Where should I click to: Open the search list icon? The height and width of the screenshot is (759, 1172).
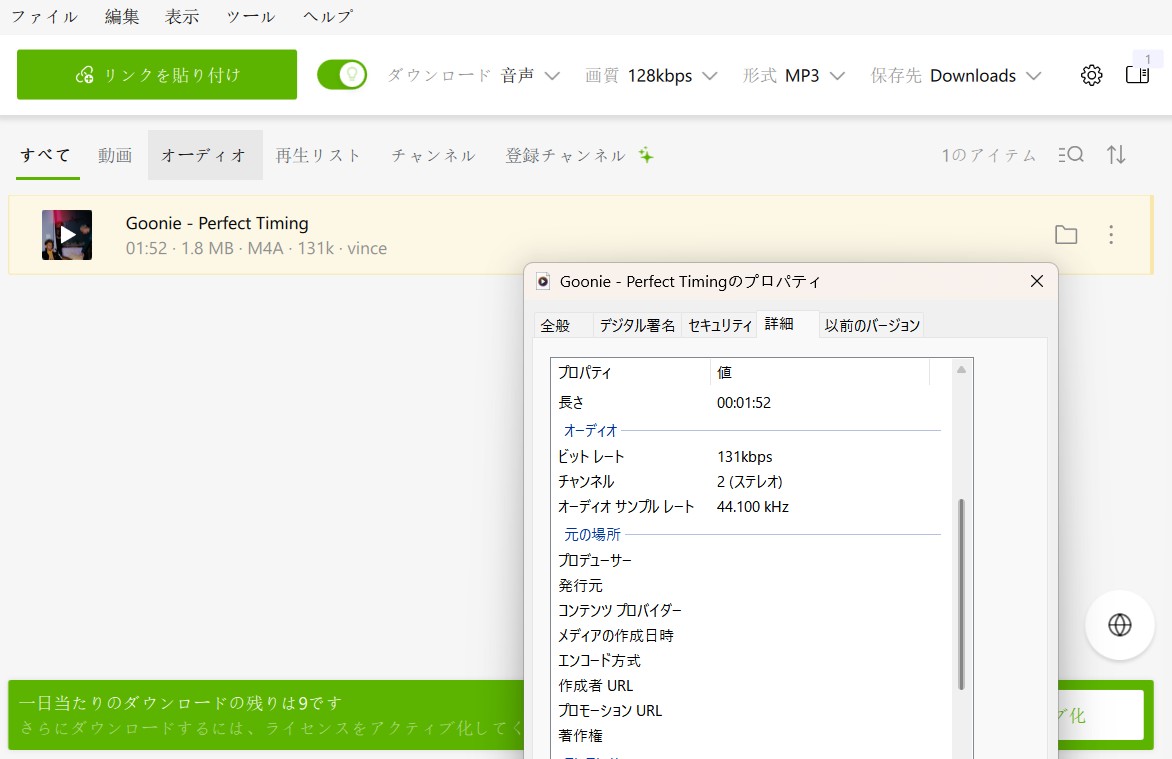tap(1071, 155)
